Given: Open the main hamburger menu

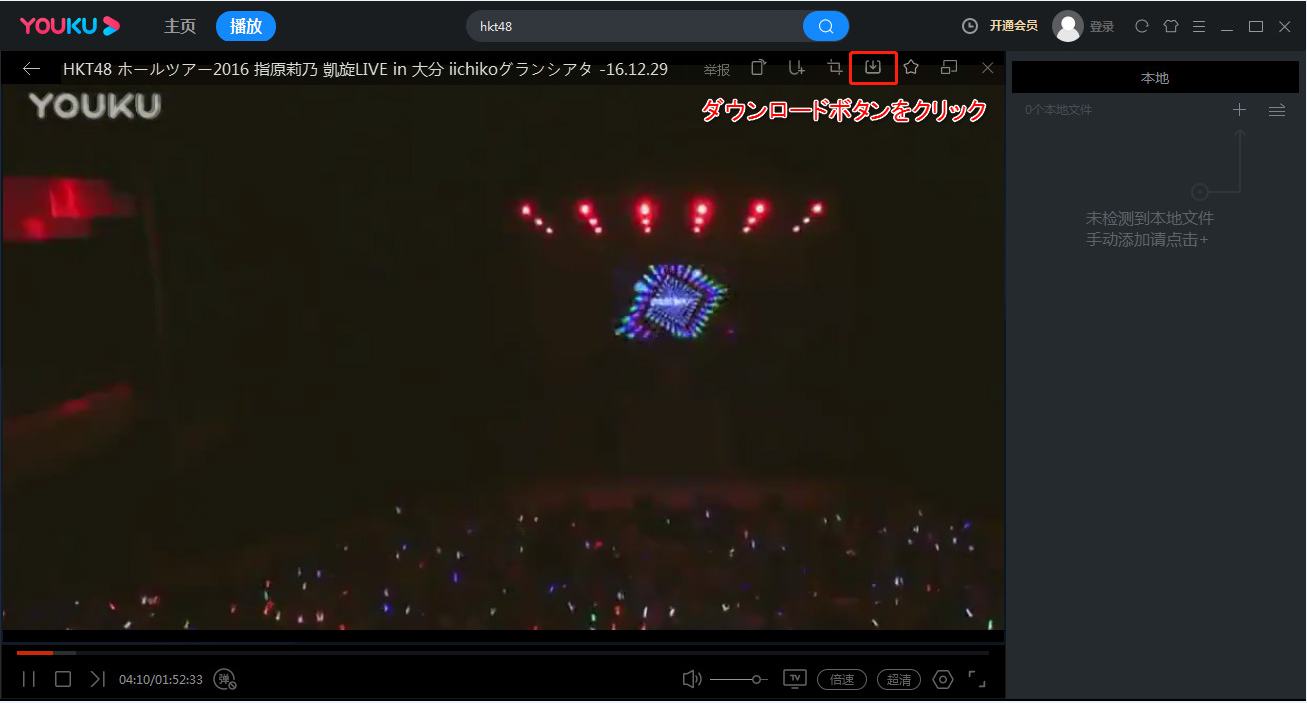Looking at the screenshot, I should [1199, 26].
